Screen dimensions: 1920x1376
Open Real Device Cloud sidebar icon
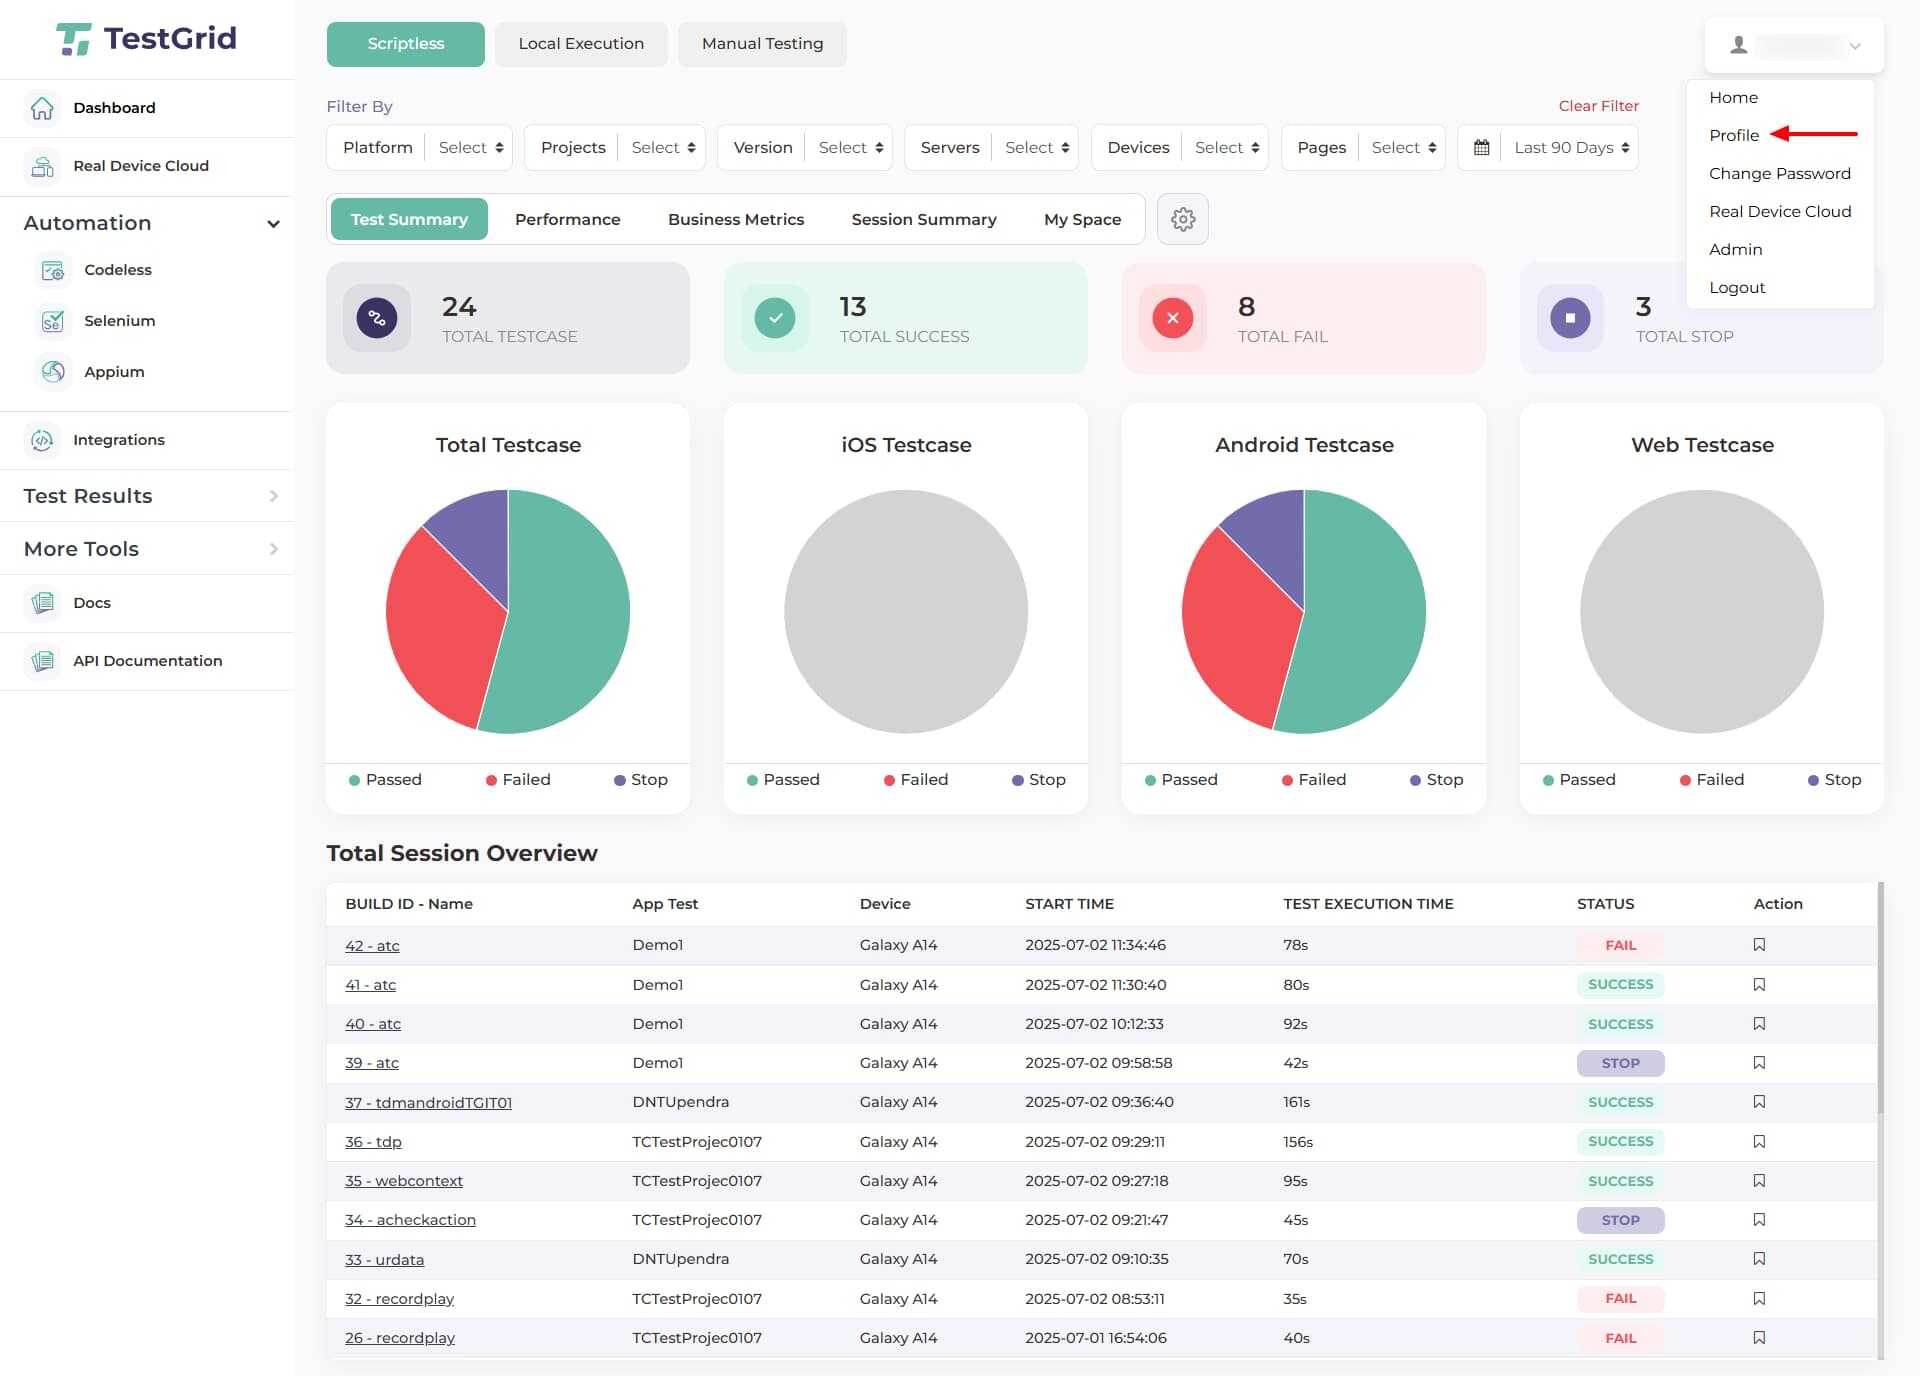[42, 166]
